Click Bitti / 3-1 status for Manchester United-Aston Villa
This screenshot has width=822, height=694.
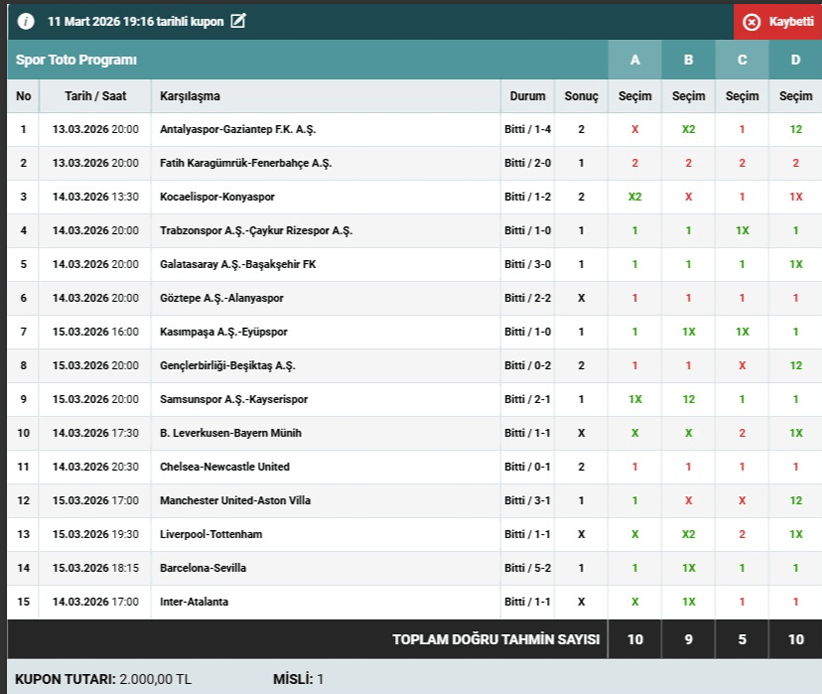(x=527, y=501)
